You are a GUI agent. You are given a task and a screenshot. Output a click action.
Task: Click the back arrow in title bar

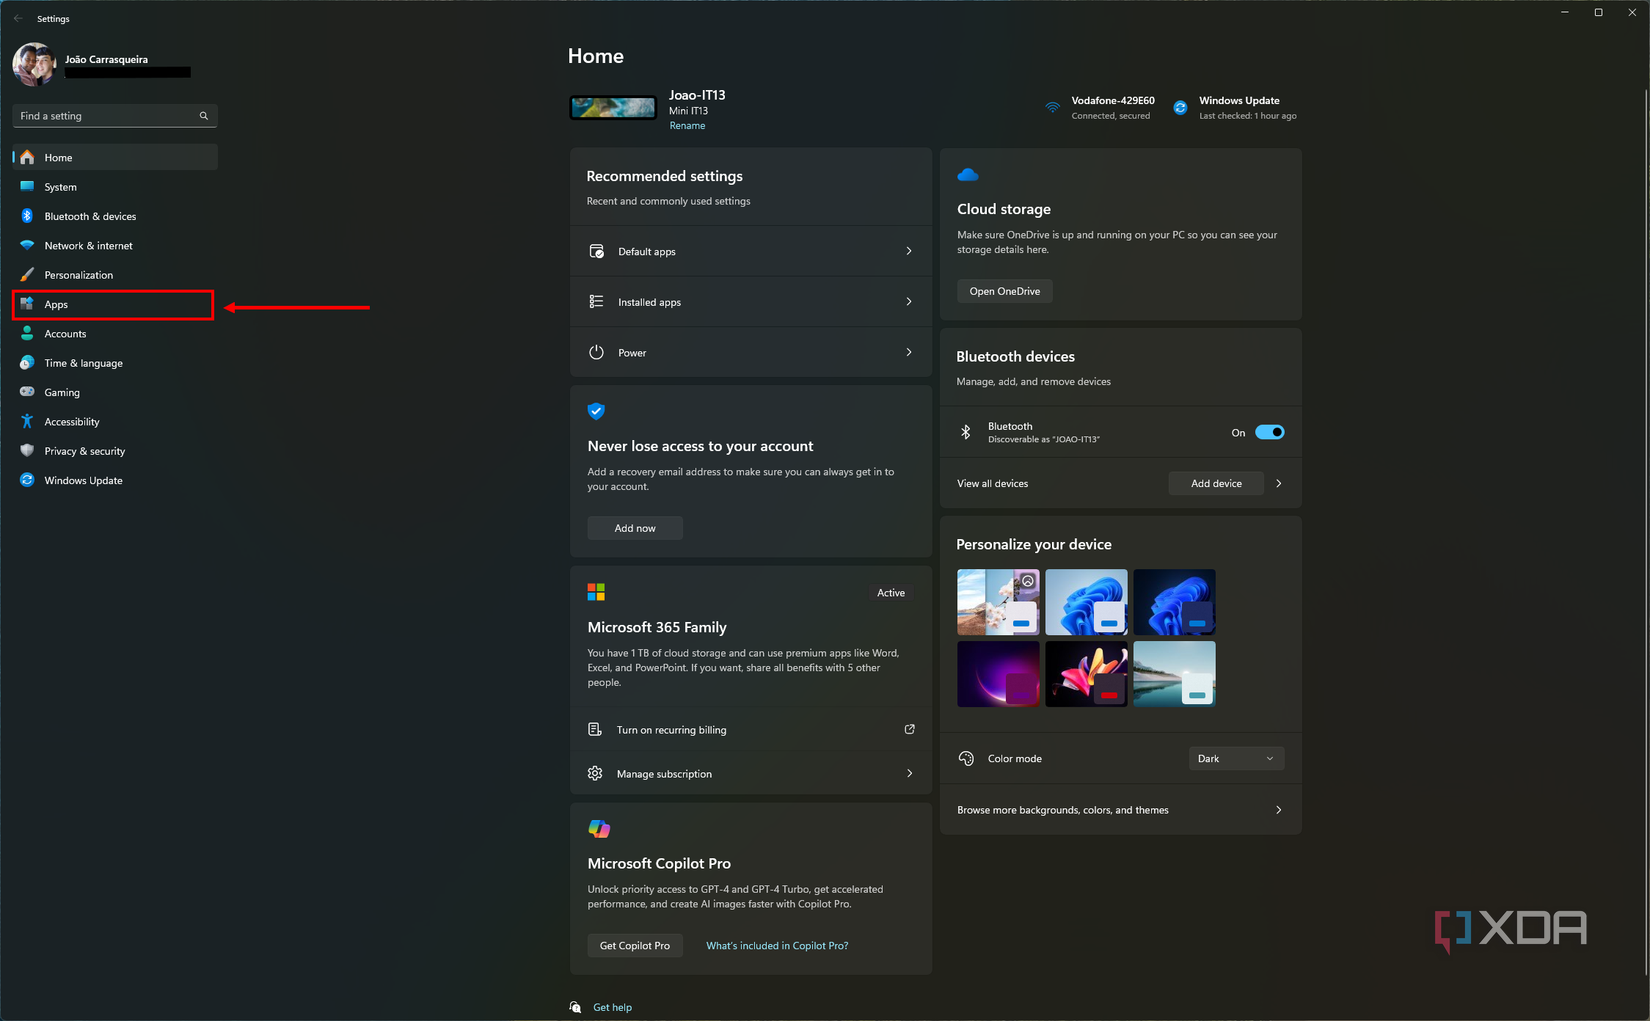pos(18,18)
